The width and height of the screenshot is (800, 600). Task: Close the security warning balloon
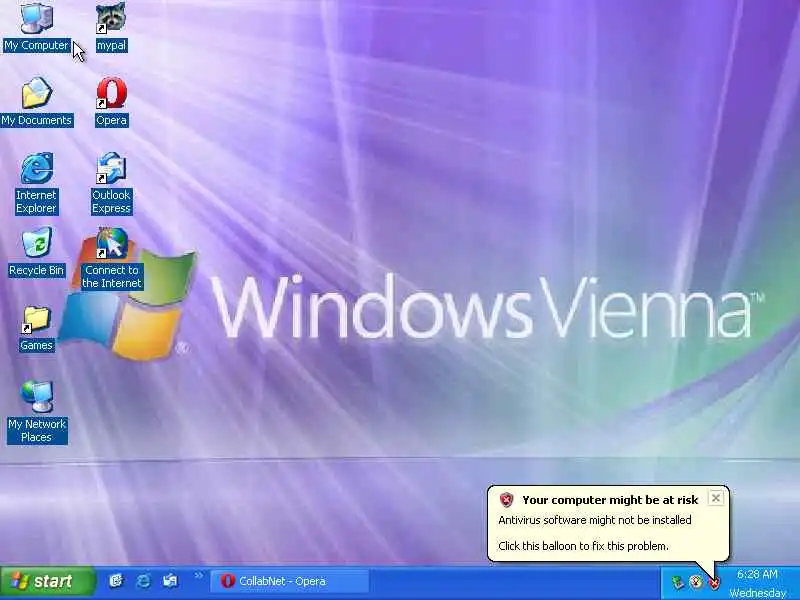(x=716, y=498)
